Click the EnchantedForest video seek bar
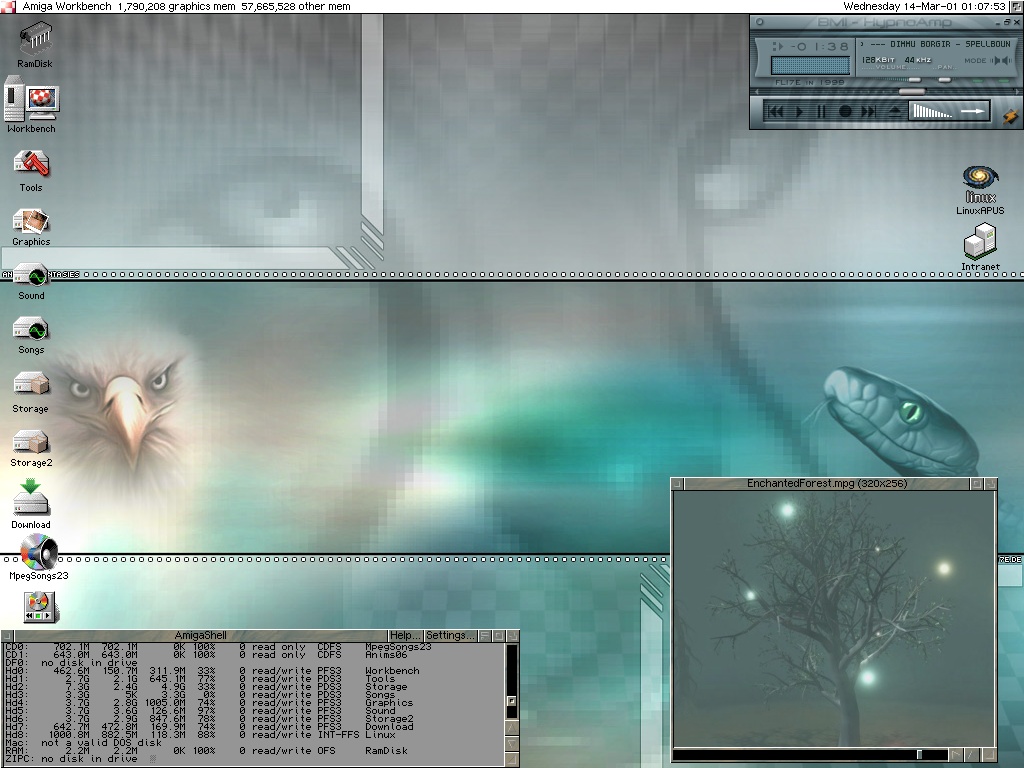This screenshot has width=1024, height=768. pos(800,755)
